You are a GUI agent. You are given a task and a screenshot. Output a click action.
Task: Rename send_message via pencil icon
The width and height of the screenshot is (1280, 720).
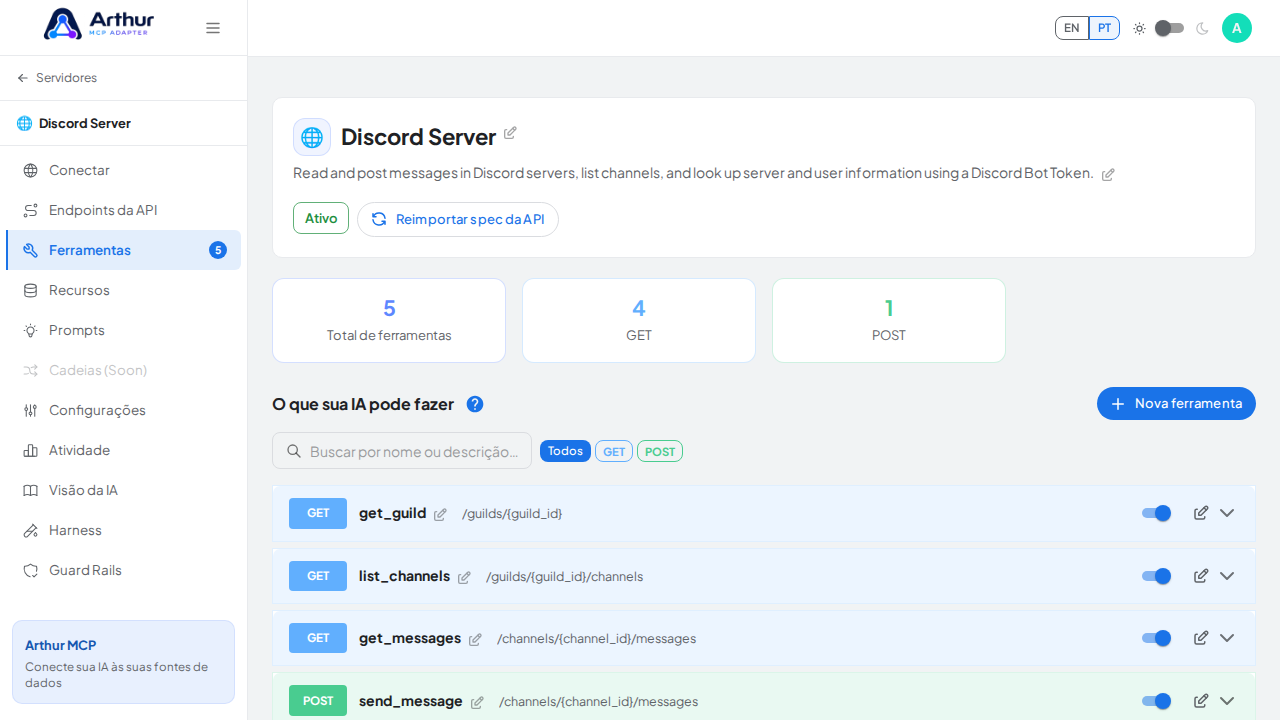tap(477, 702)
